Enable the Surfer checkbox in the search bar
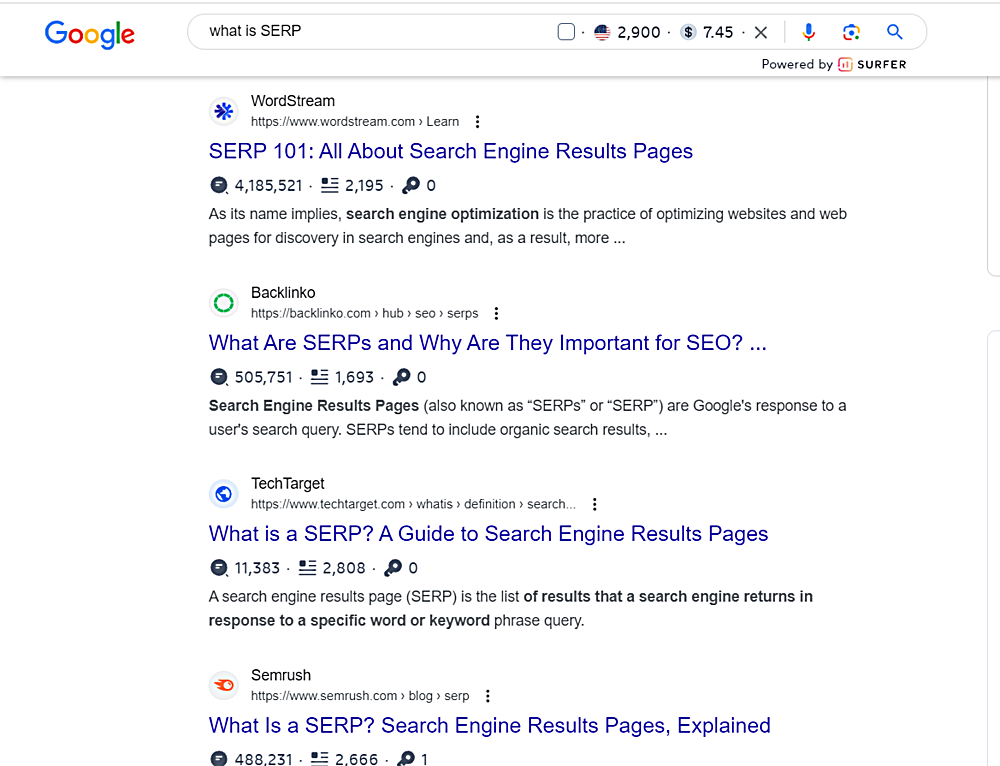The width and height of the screenshot is (1000, 766). coord(564,31)
